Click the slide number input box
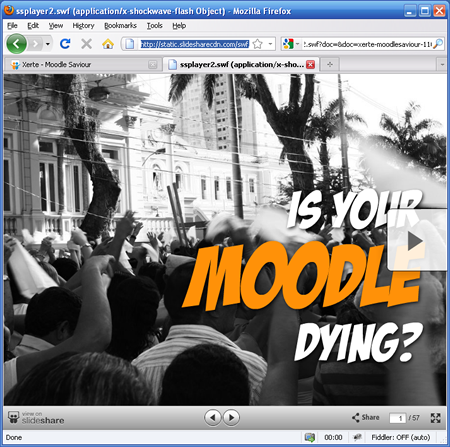The width and height of the screenshot is (450, 447). 397,418
